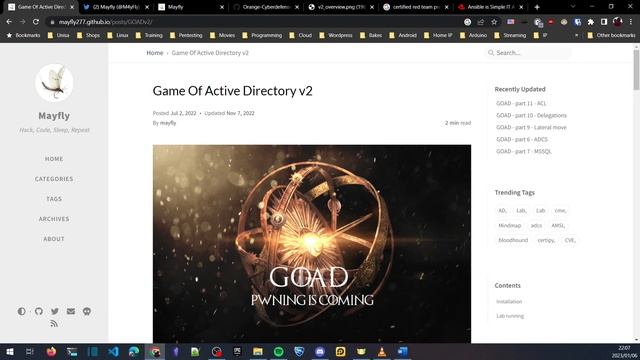Click the address bar URL

coord(105,22)
